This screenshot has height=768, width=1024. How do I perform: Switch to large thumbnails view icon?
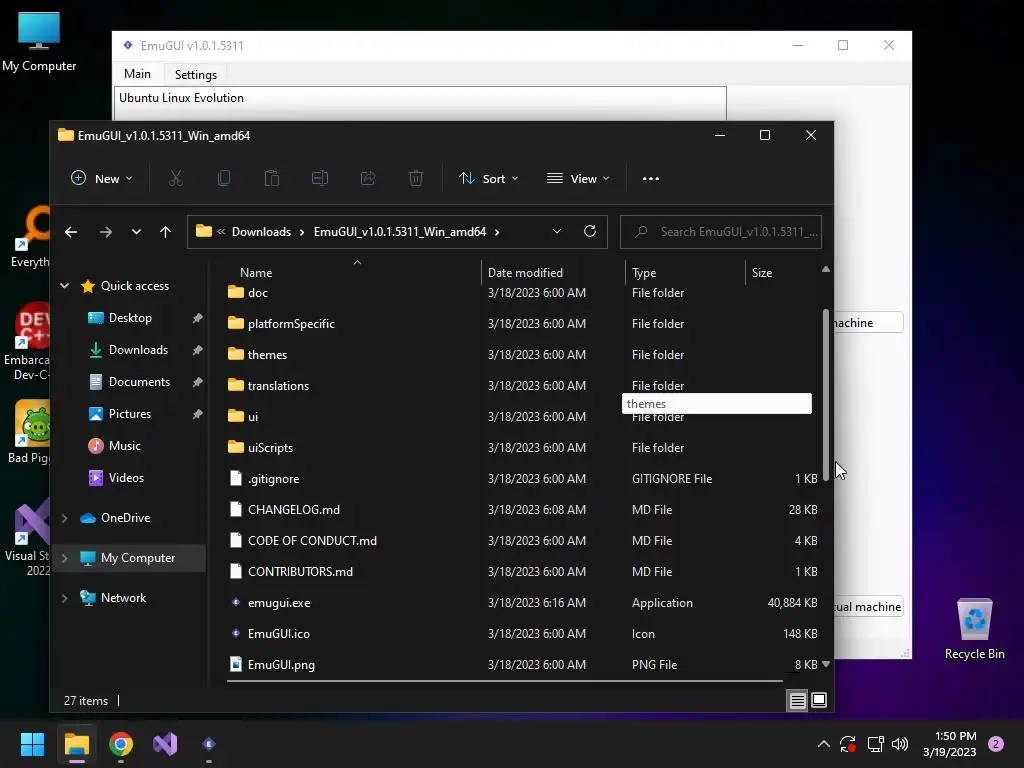point(819,701)
